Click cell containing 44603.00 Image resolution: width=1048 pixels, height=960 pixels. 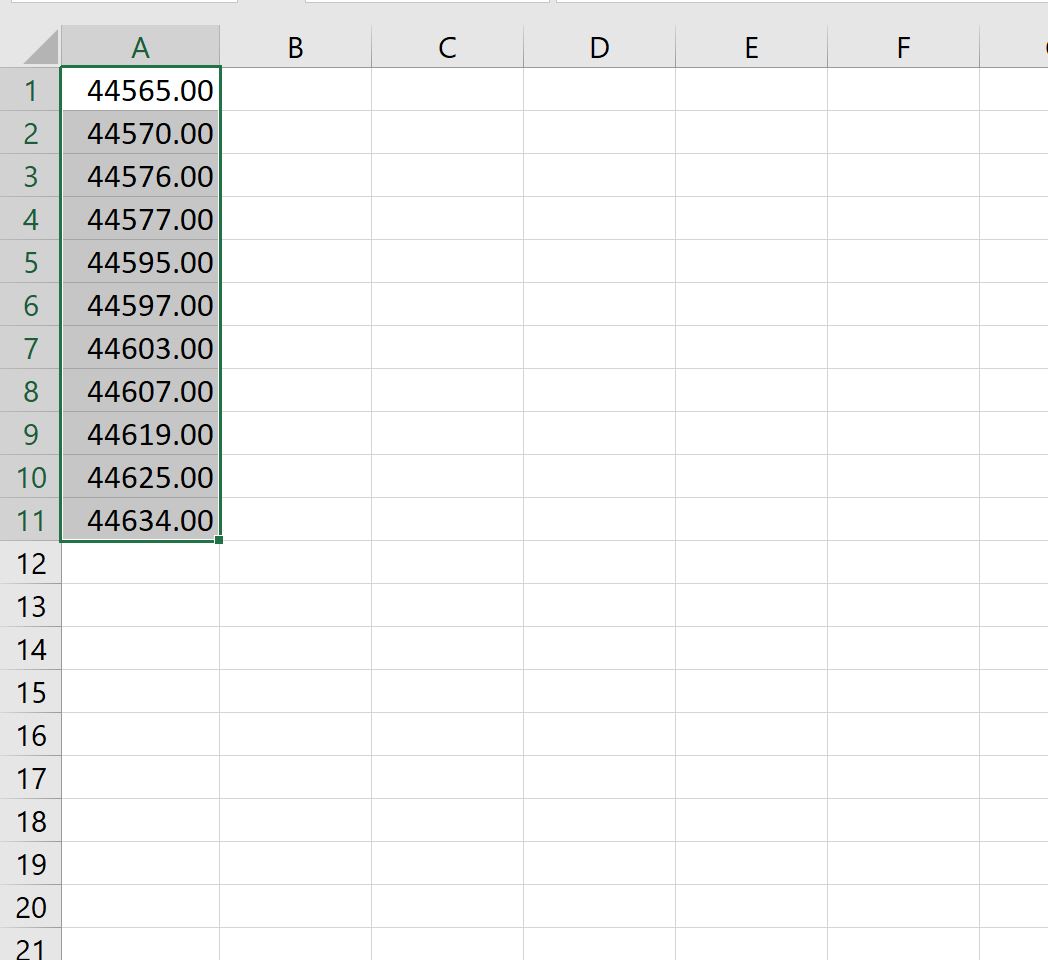click(140, 347)
